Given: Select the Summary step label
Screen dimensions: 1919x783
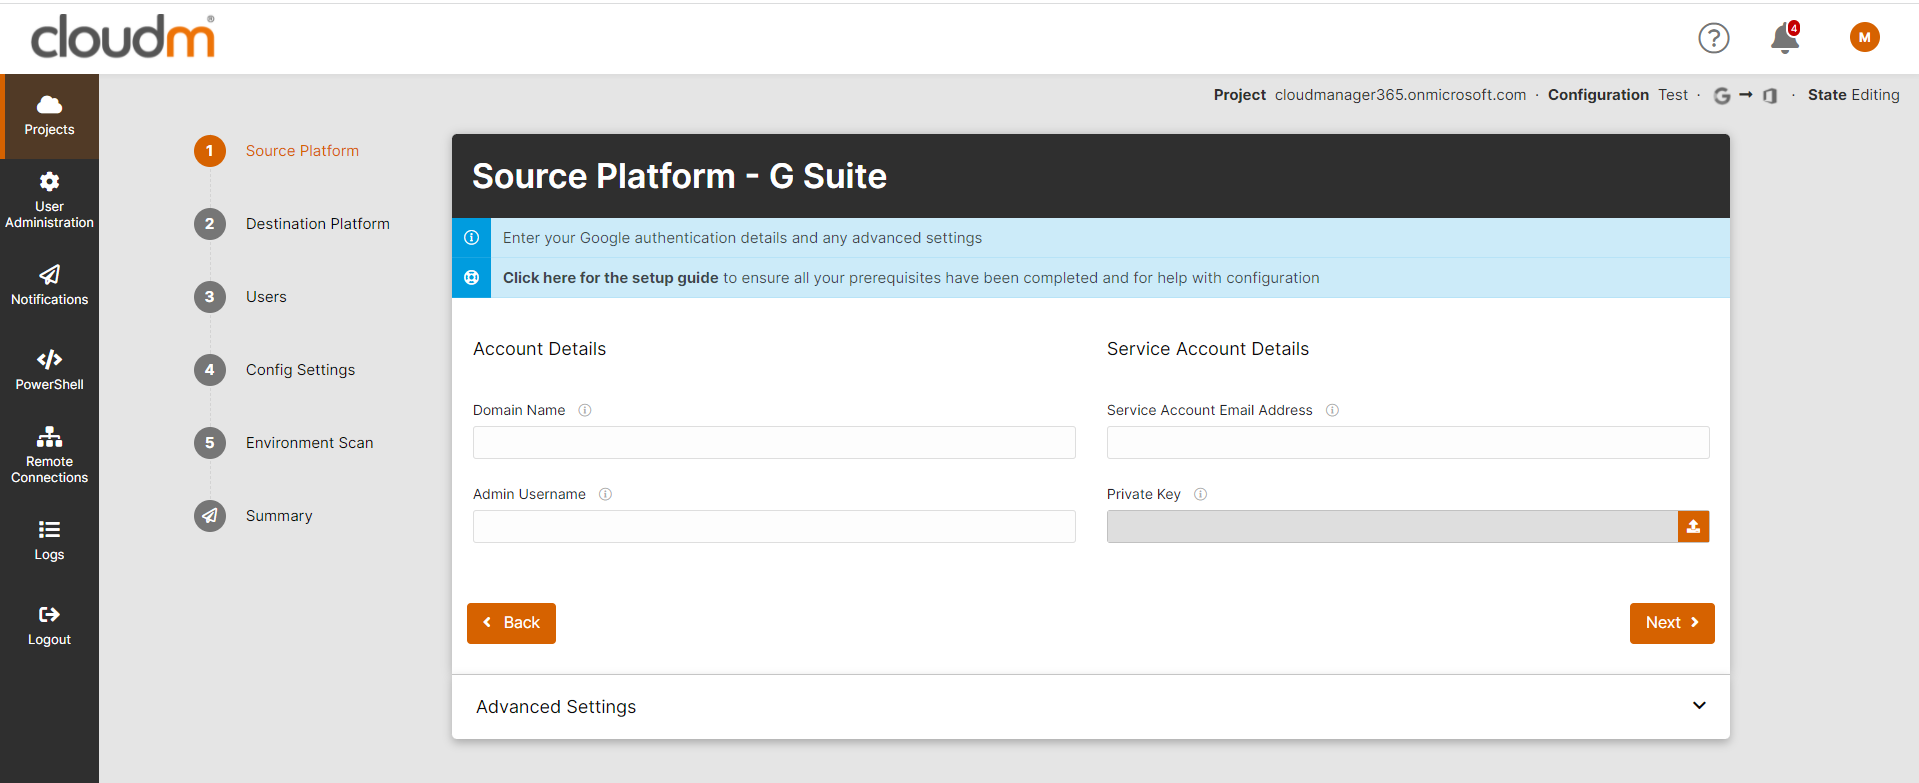Looking at the screenshot, I should pyautogui.click(x=279, y=516).
